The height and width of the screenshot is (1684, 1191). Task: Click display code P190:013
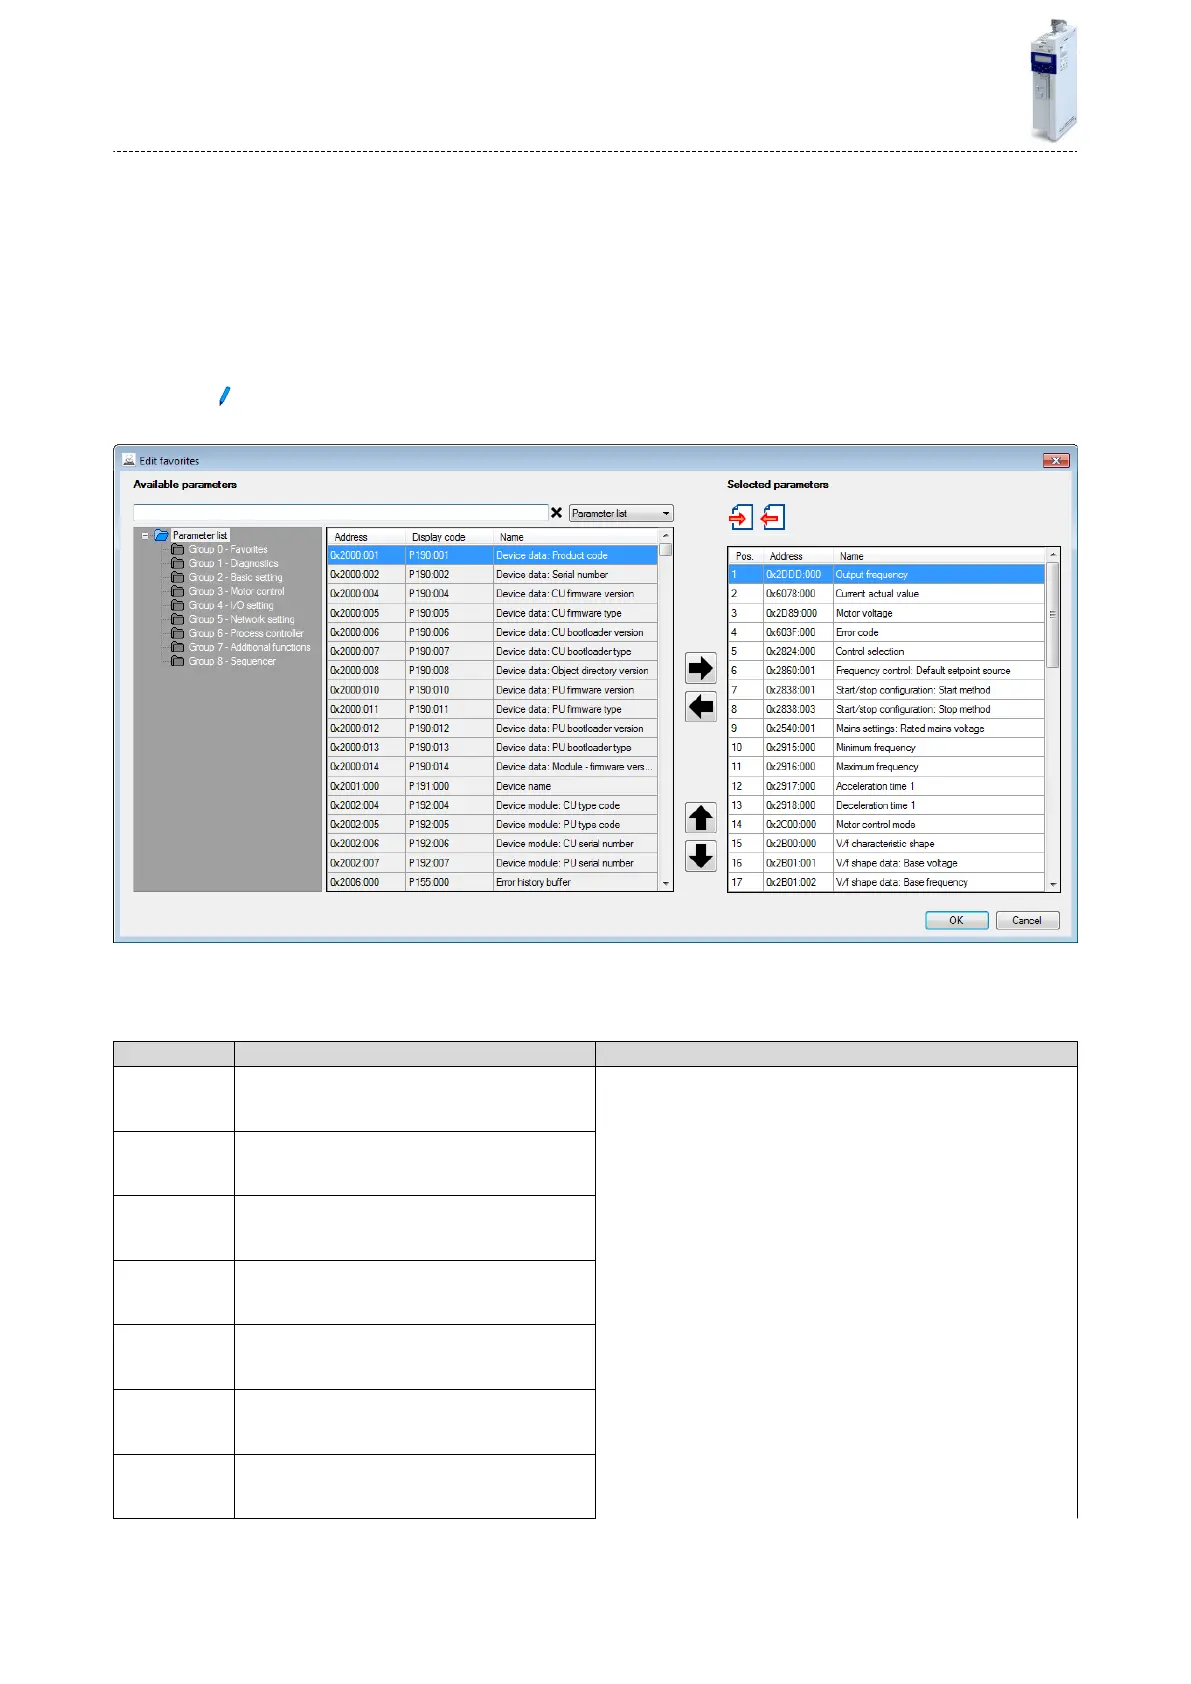[429, 747]
